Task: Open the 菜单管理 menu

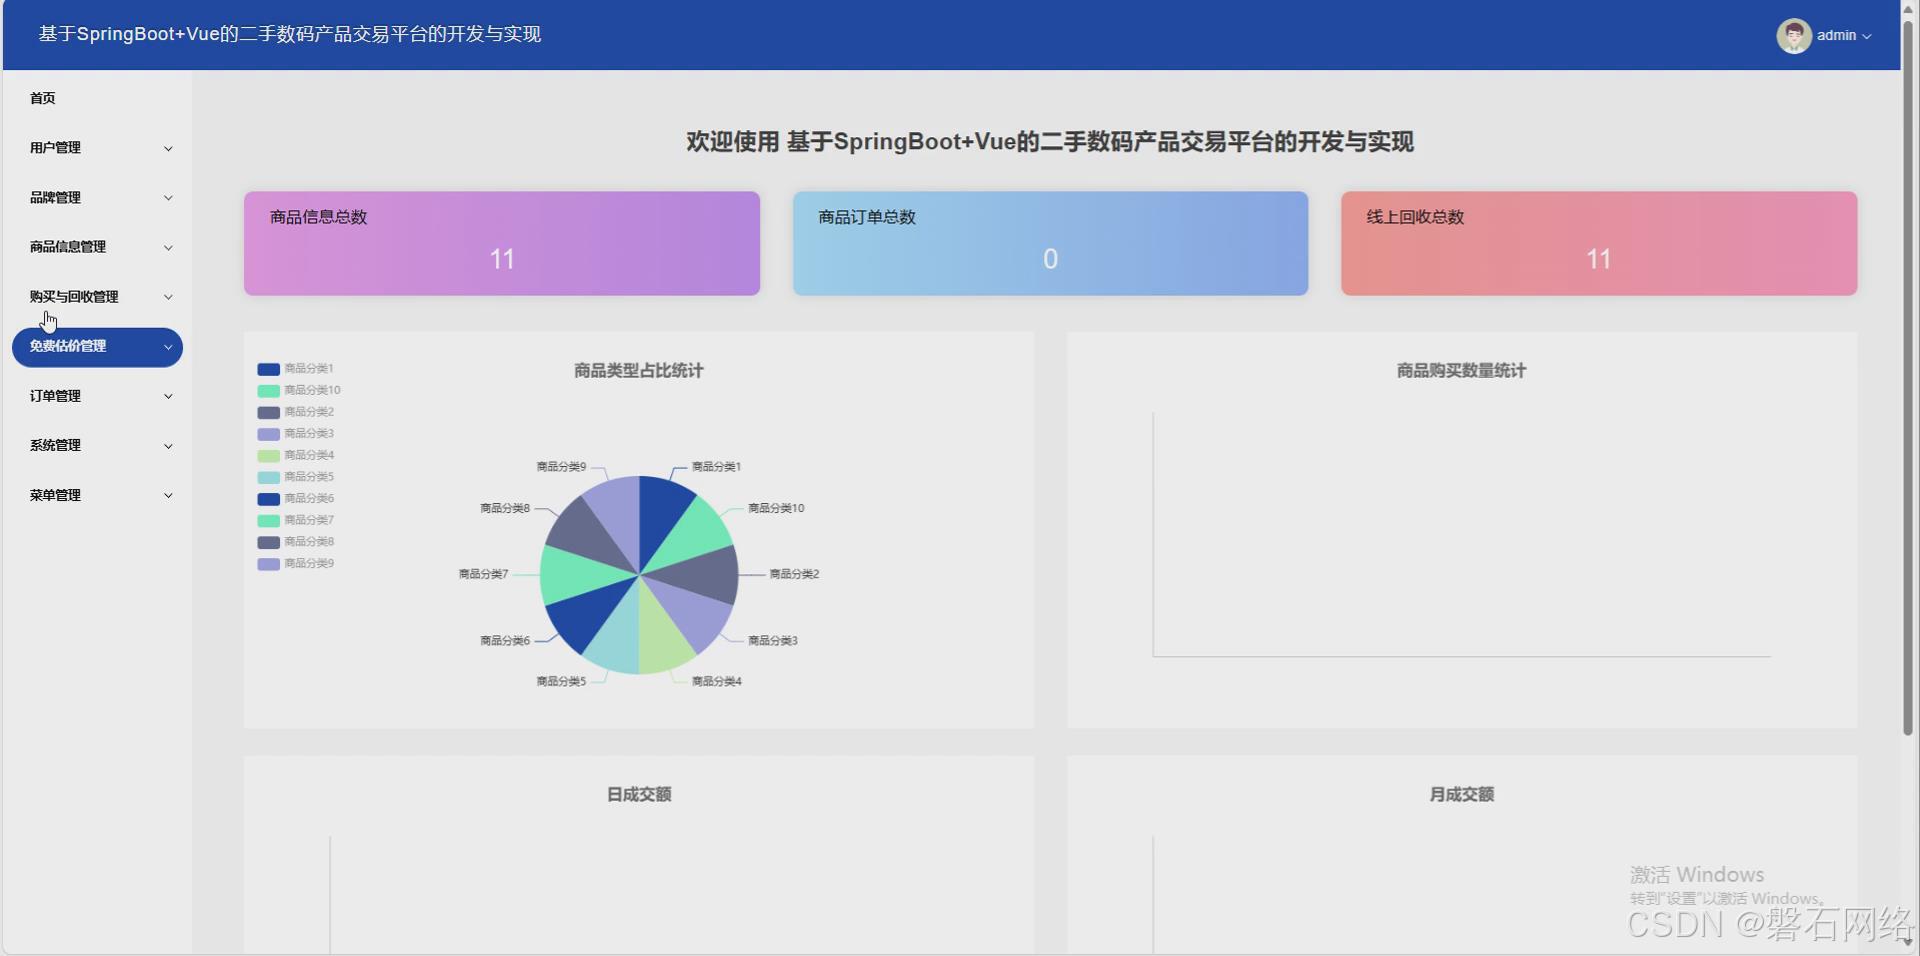Action: point(97,495)
